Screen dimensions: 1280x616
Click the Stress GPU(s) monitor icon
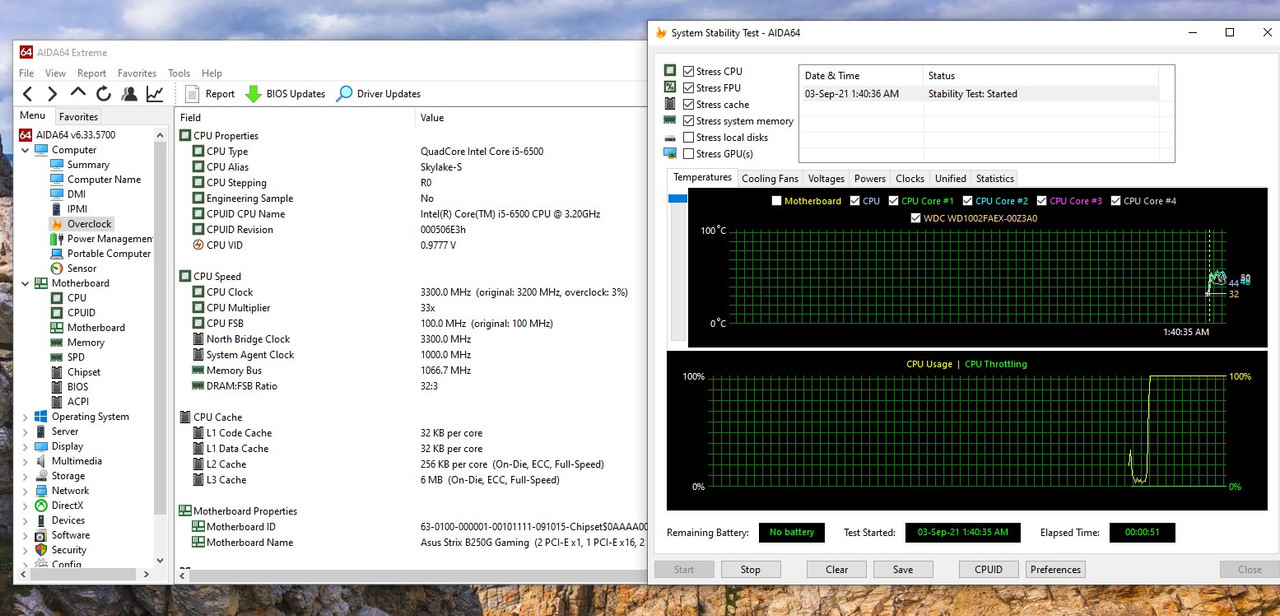tap(670, 154)
